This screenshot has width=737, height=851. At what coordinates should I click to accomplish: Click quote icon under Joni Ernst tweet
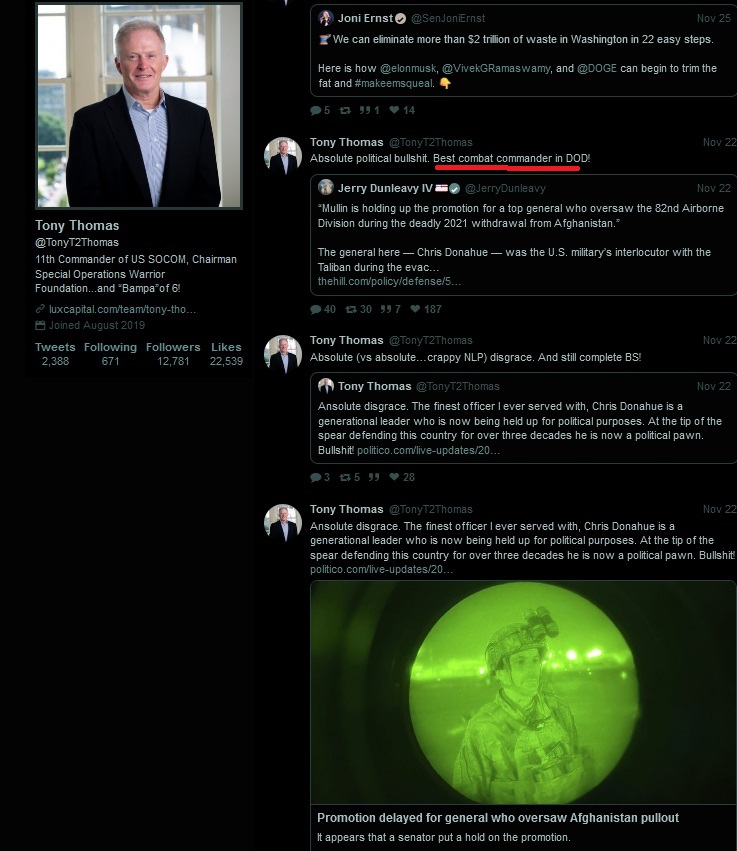365,110
